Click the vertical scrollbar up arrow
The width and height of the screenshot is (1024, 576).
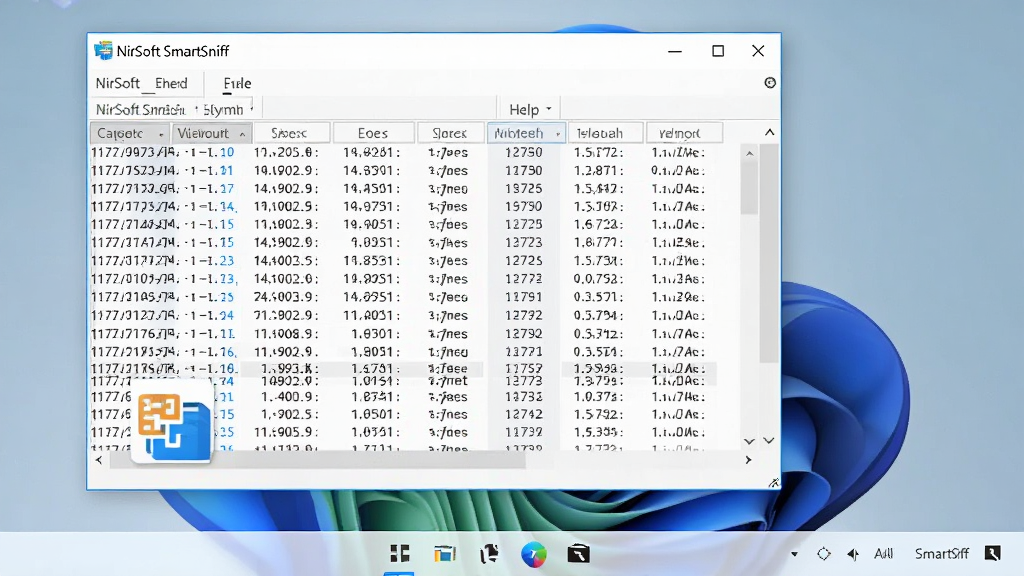(750, 153)
